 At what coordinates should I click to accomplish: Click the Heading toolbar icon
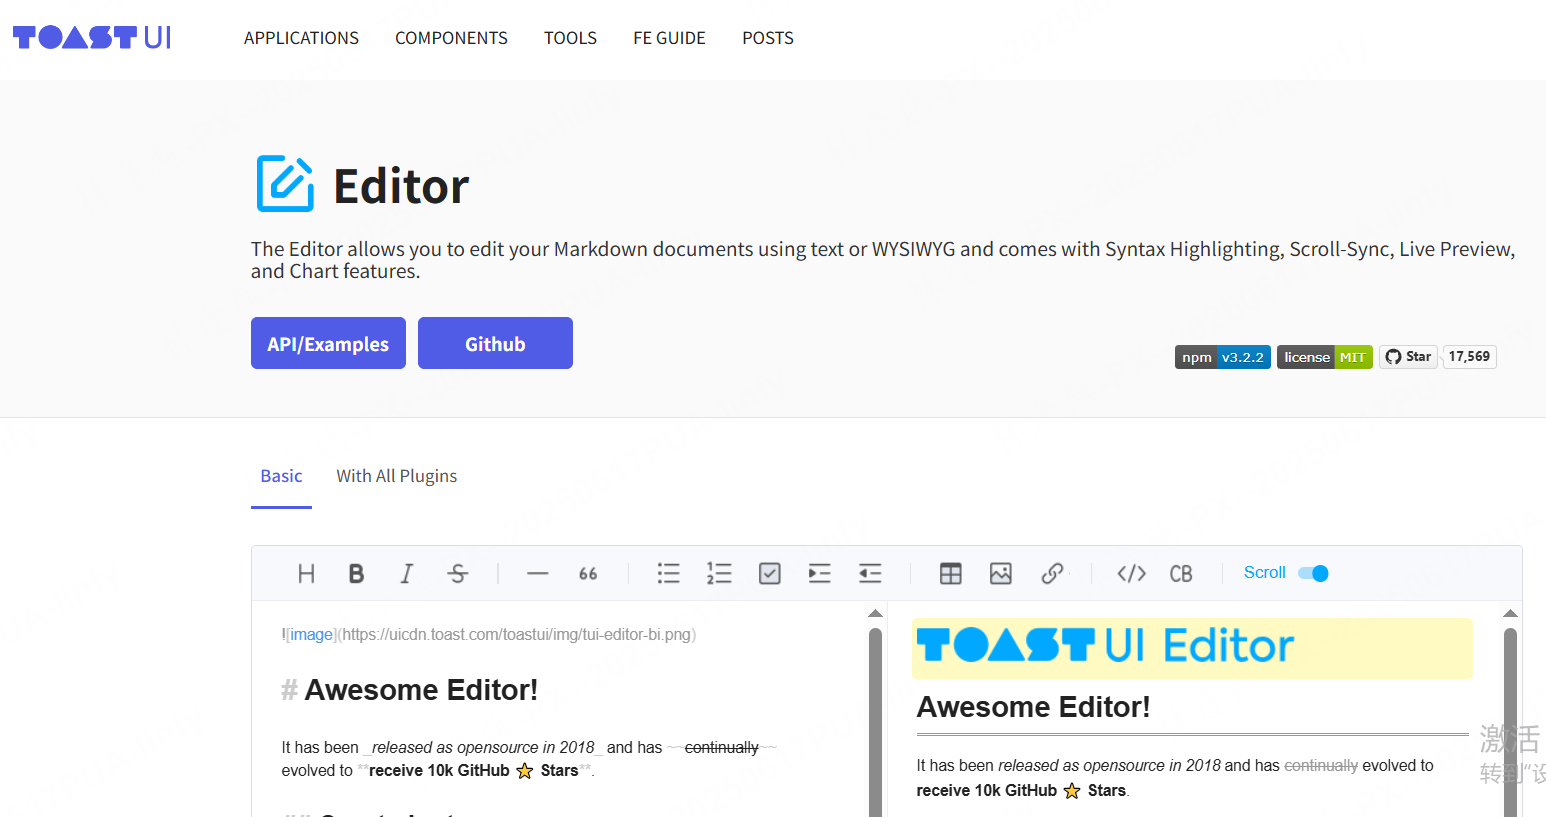pos(306,573)
